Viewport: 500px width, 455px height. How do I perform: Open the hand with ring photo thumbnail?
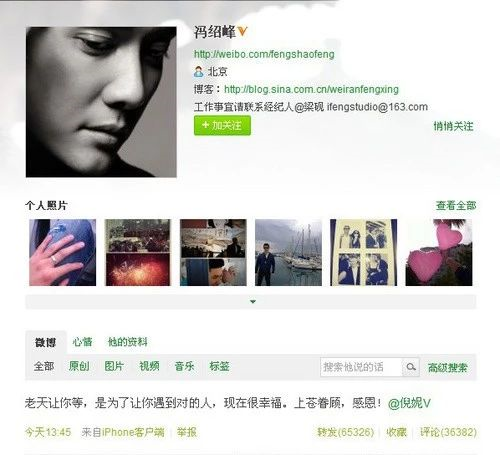(63, 252)
